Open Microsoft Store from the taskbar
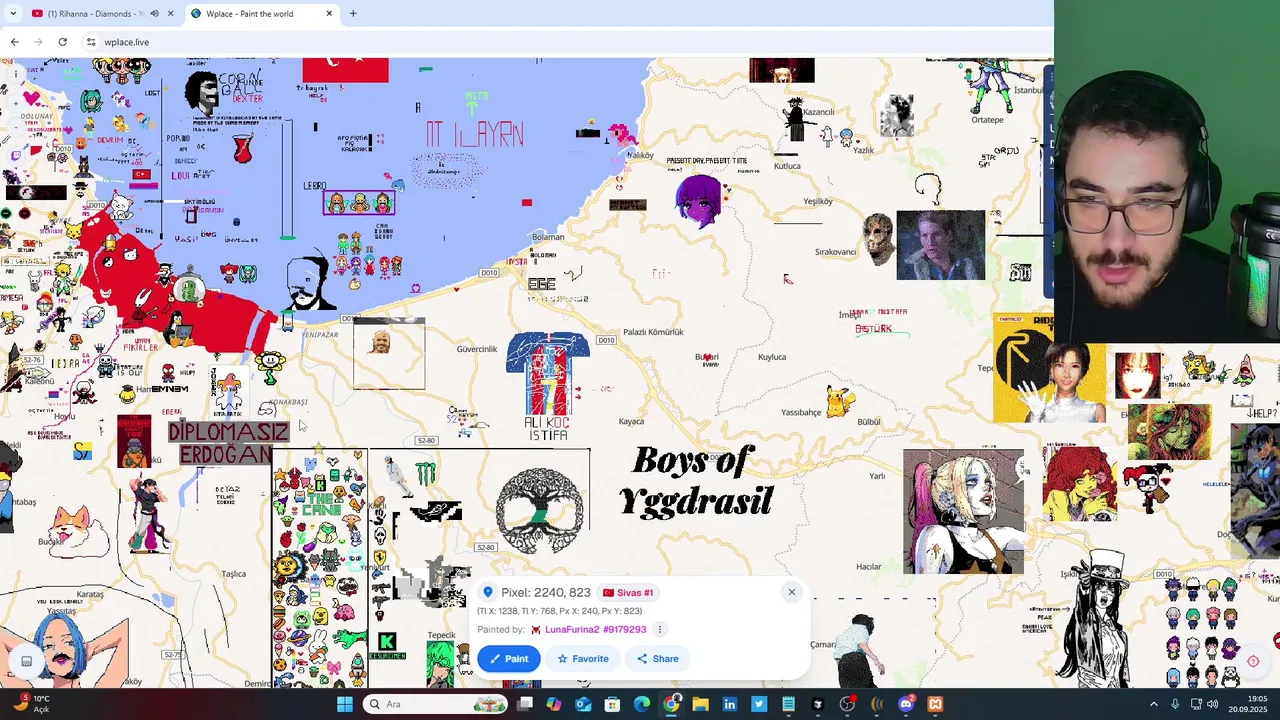The image size is (1280, 720). click(612, 704)
